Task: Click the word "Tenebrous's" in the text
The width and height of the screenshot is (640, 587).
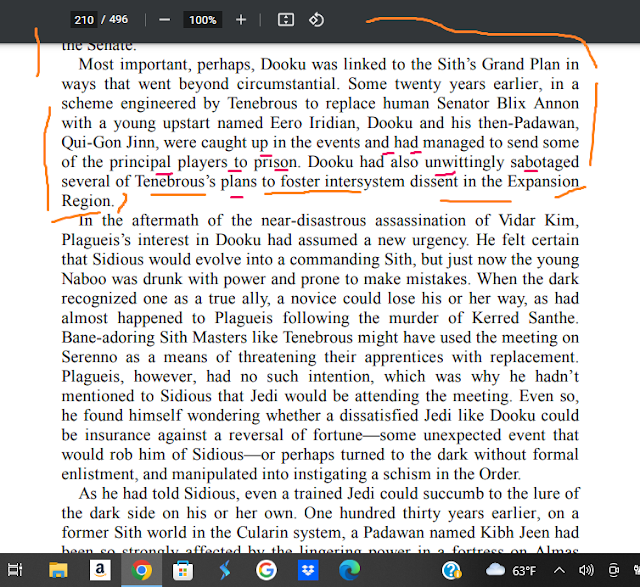Action: pos(176,181)
